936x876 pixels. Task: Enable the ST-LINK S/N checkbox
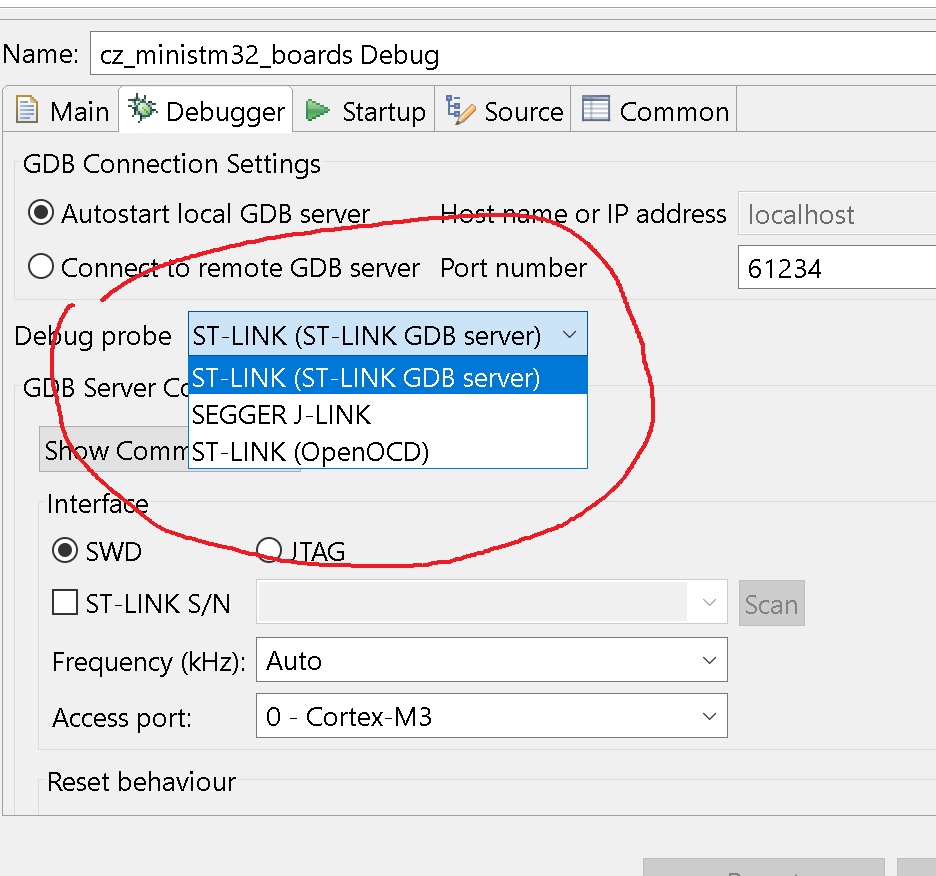coord(64,603)
